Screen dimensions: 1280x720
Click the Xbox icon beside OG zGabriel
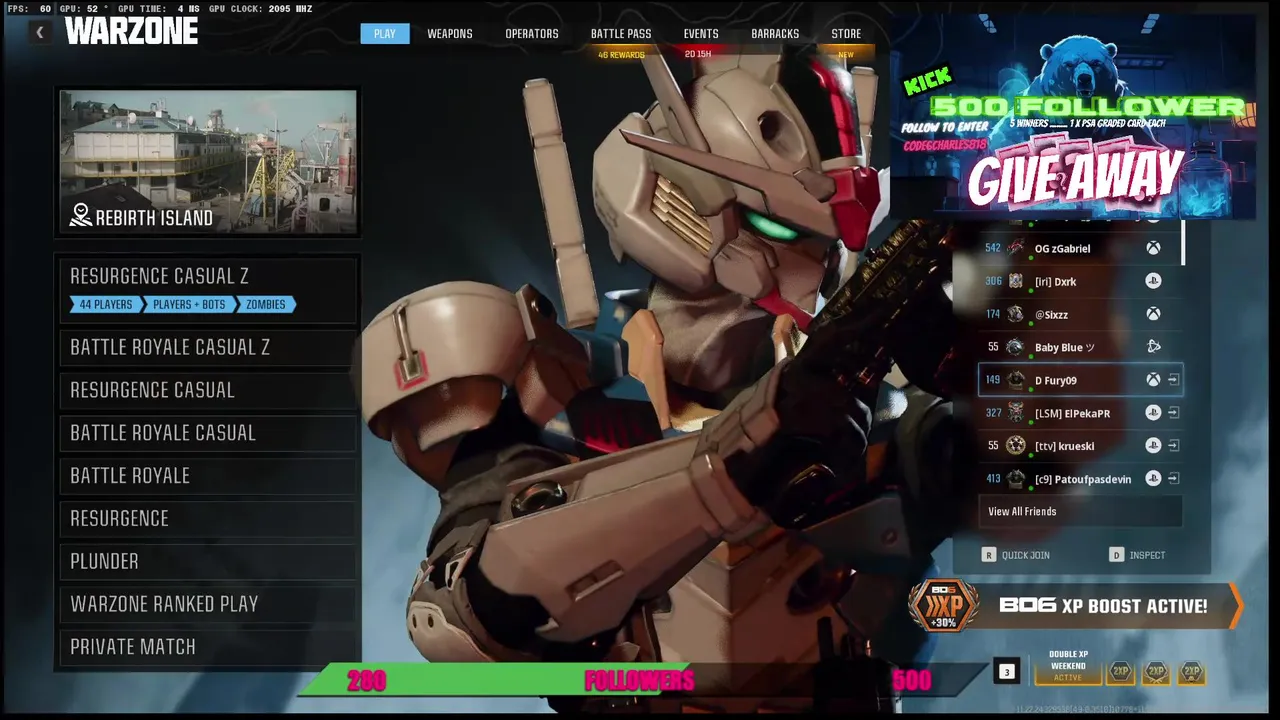click(1153, 248)
